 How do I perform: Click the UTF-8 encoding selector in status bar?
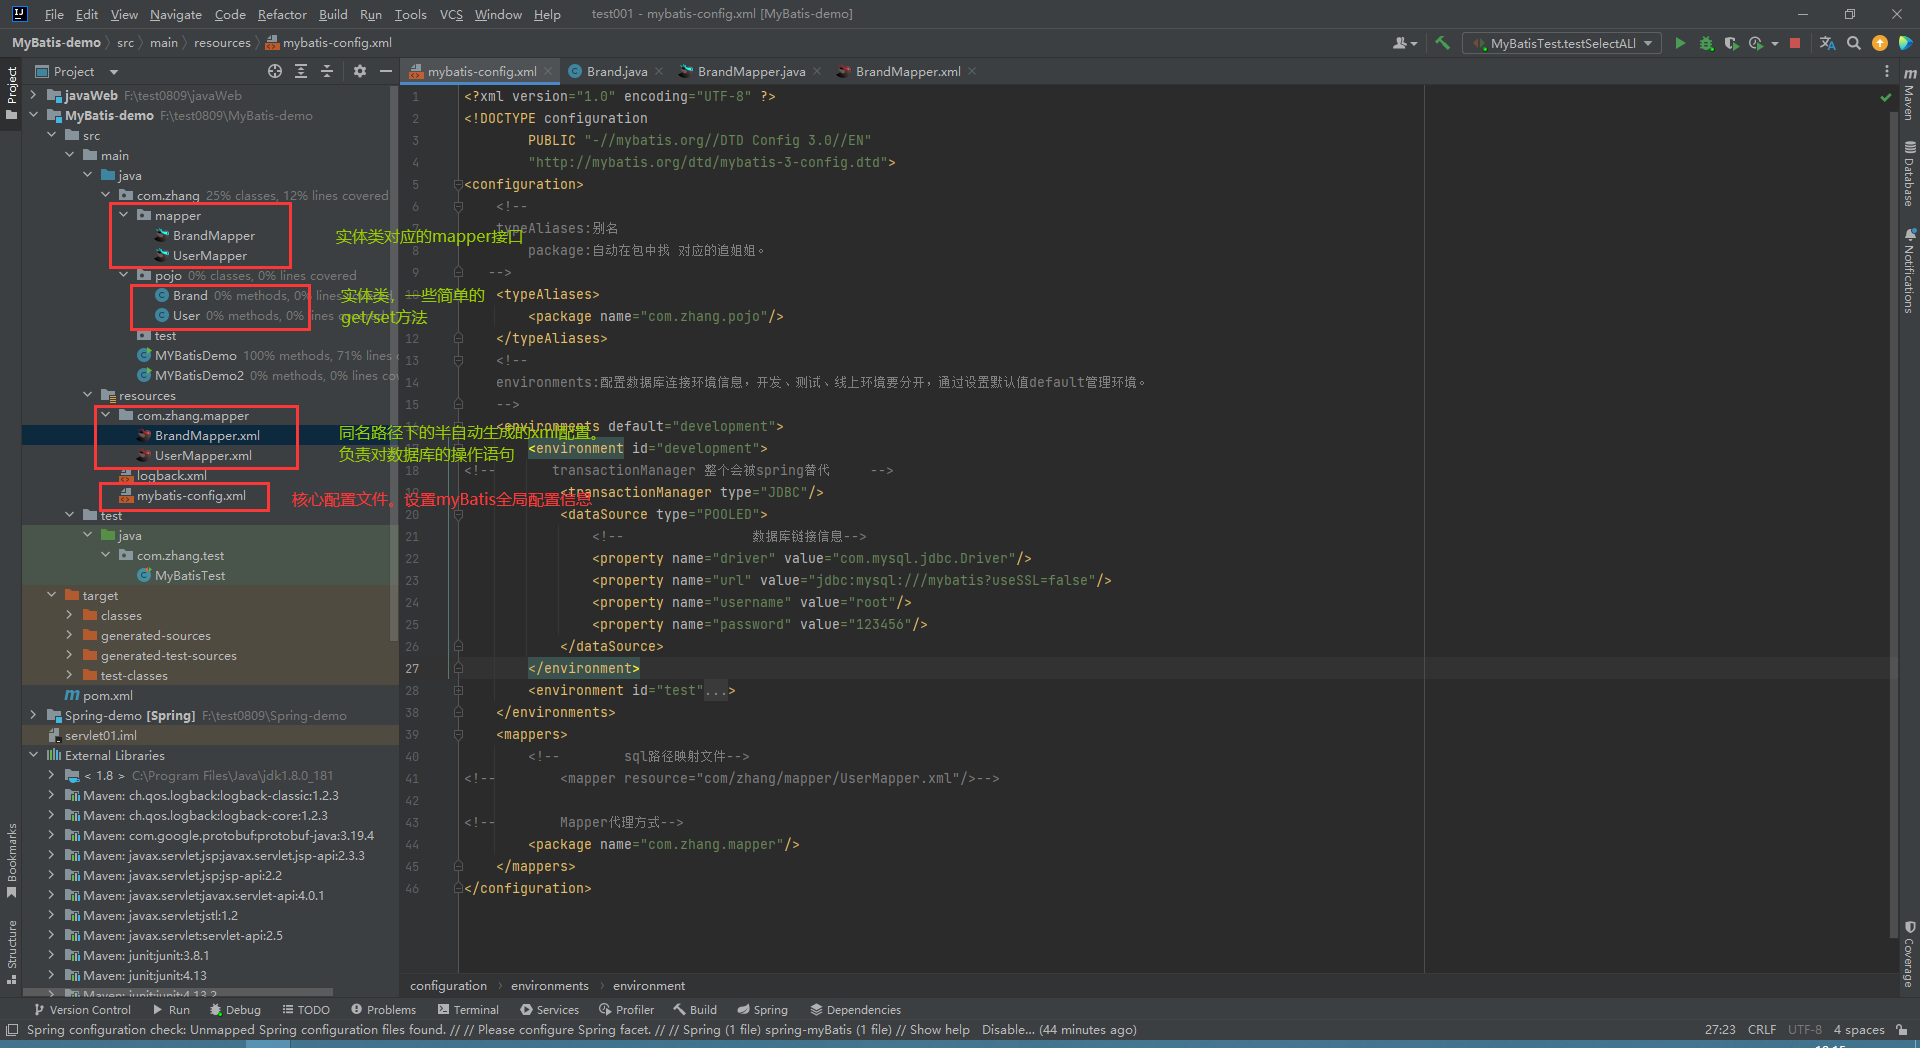click(1804, 1029)
